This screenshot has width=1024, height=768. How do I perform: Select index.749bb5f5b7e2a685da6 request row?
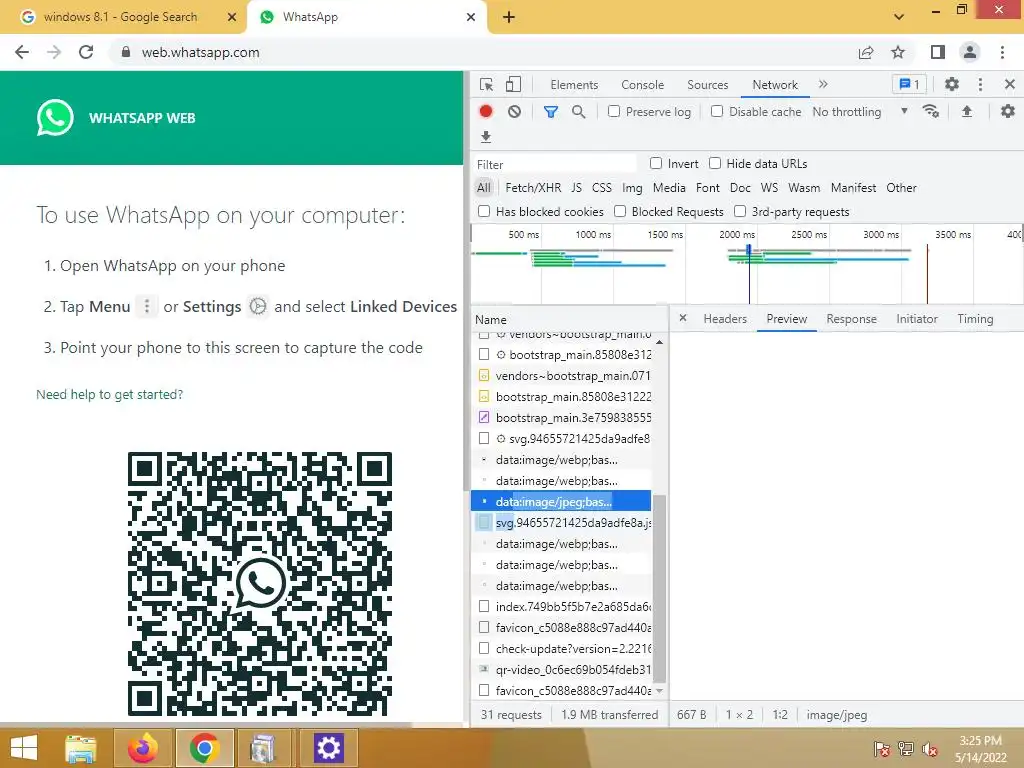pos(562,607)
